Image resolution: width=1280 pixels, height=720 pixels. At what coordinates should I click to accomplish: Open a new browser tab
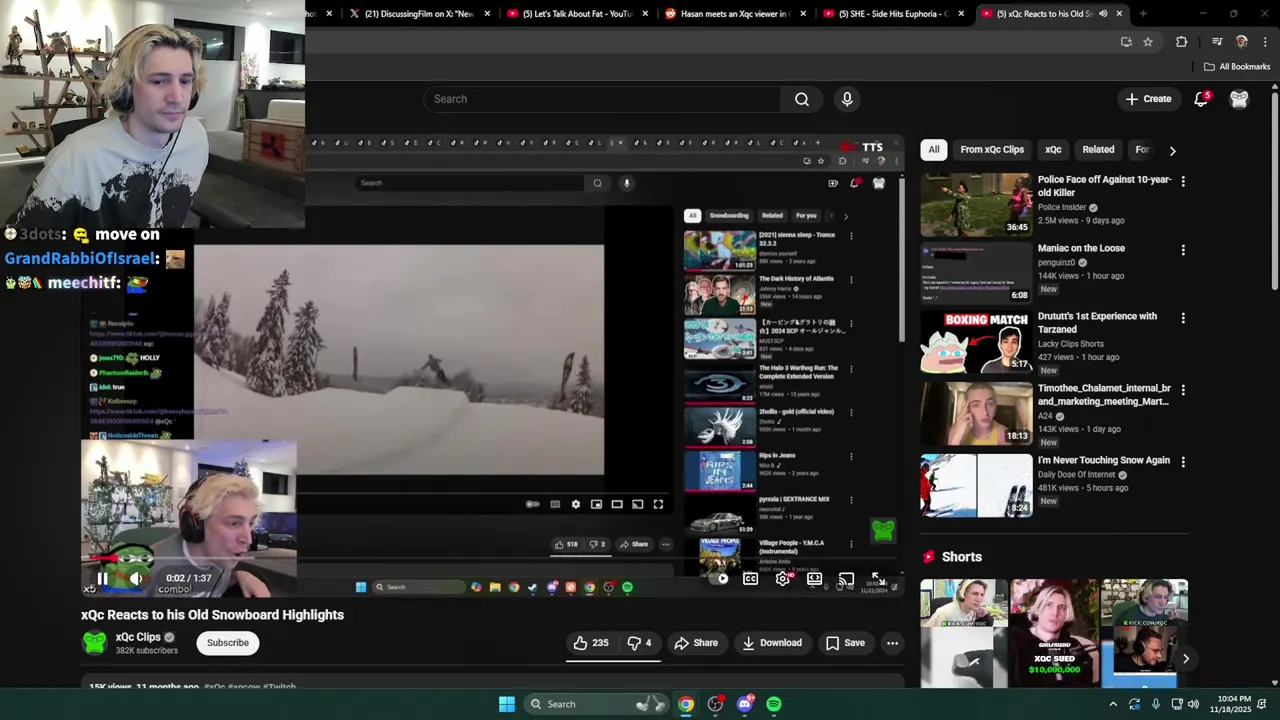[1143, 14]
